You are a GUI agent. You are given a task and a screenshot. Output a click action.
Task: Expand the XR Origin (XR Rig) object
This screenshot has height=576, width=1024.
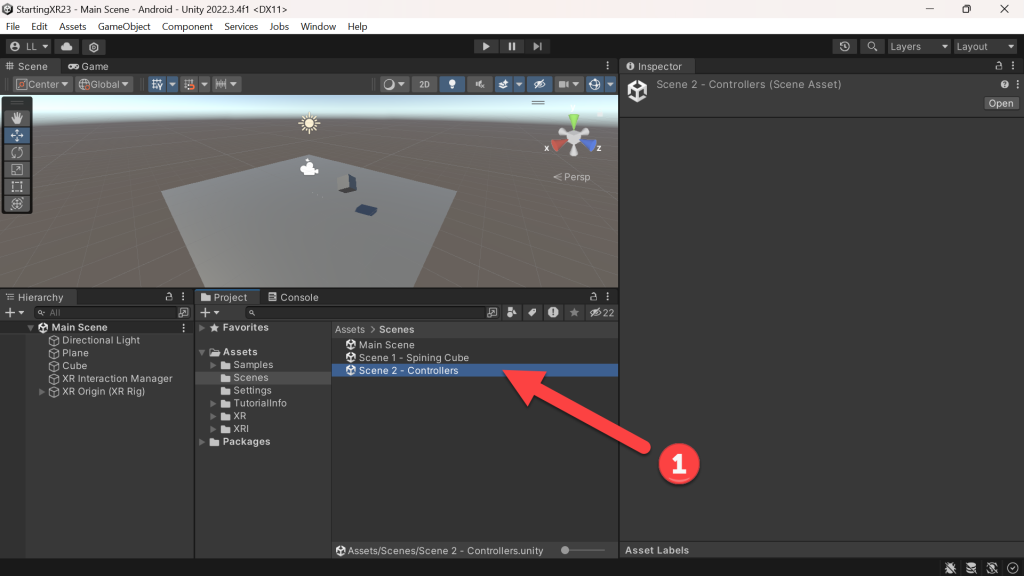(x=42, y=392)
